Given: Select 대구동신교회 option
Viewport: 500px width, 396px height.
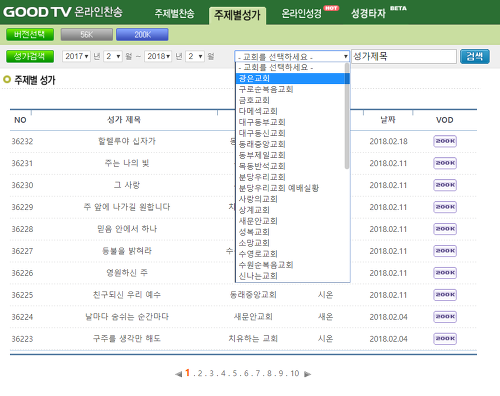Looking at the screenshot, I should tap(290, 133).
